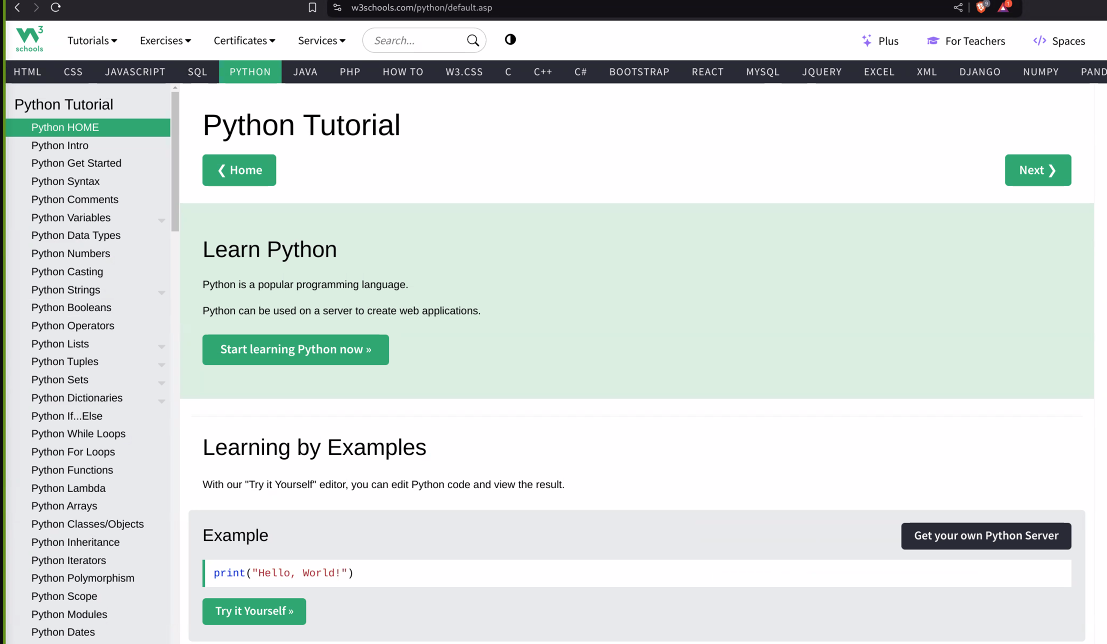The width and height of the screenshot is (1107, 644).
Task: Switch to the CSS tab
Action: click(73, 71)
